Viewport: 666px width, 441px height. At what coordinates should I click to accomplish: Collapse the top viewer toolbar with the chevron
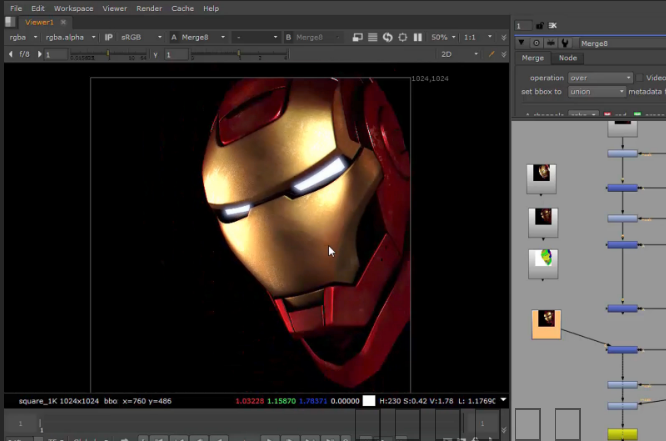click(504, 37)
